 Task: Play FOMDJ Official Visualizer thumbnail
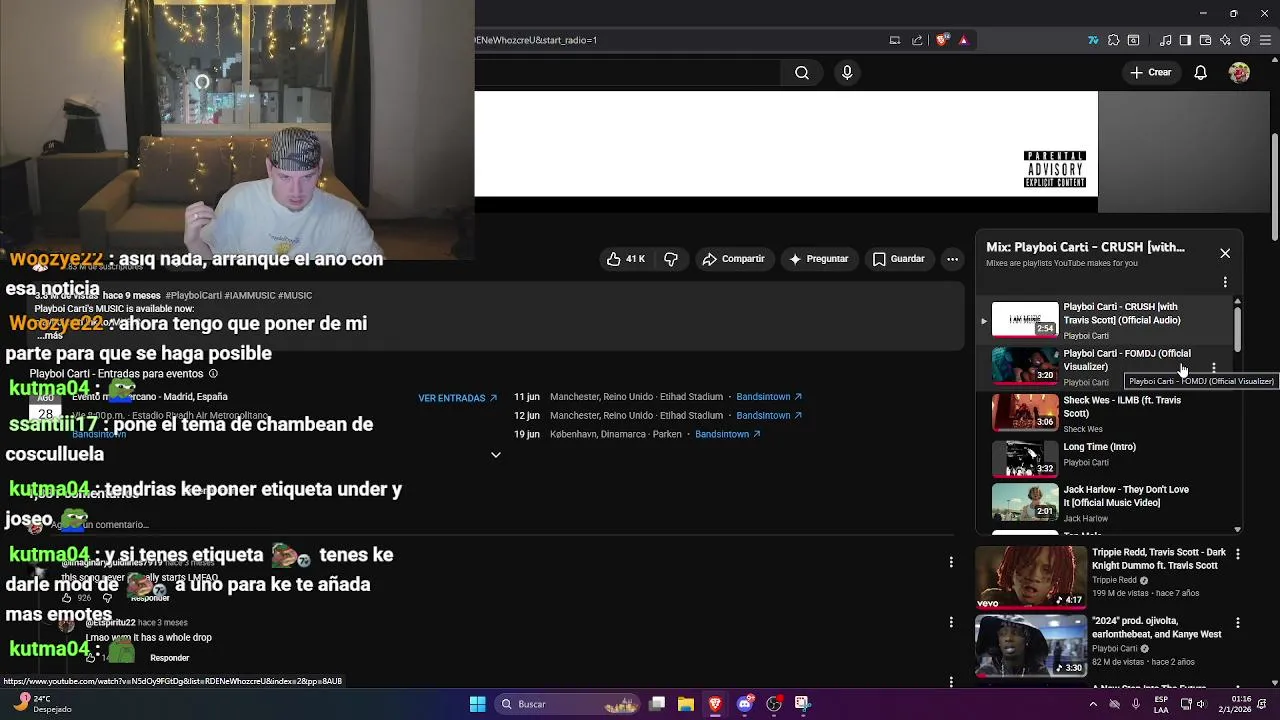tap(1025, 366)
